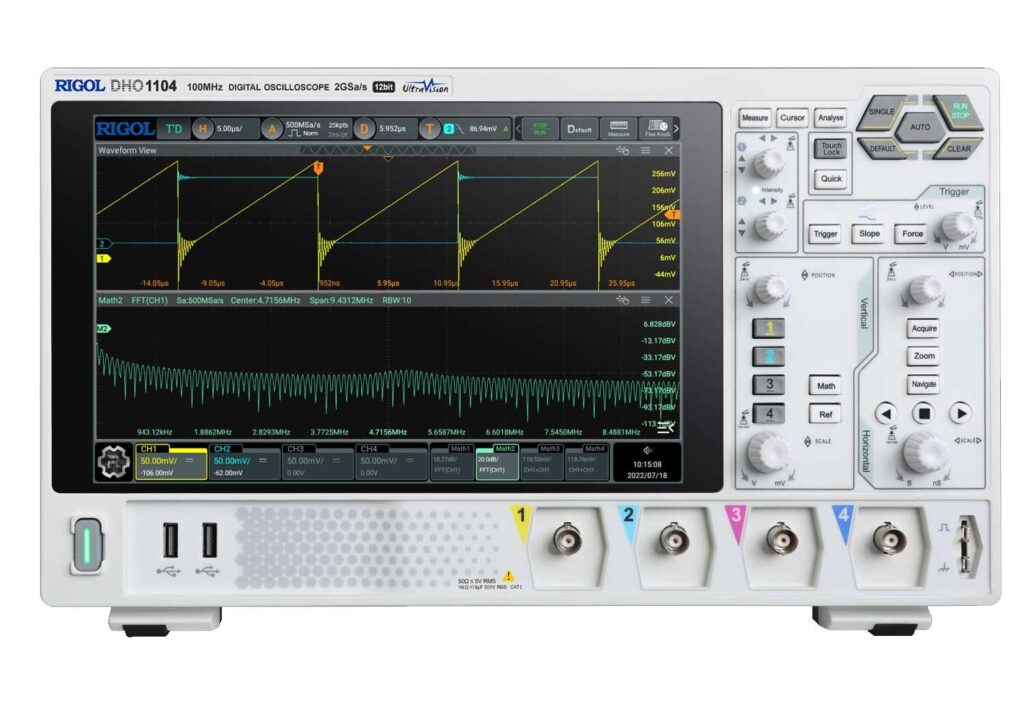Push the Measure front panel key

coord(754,118)
